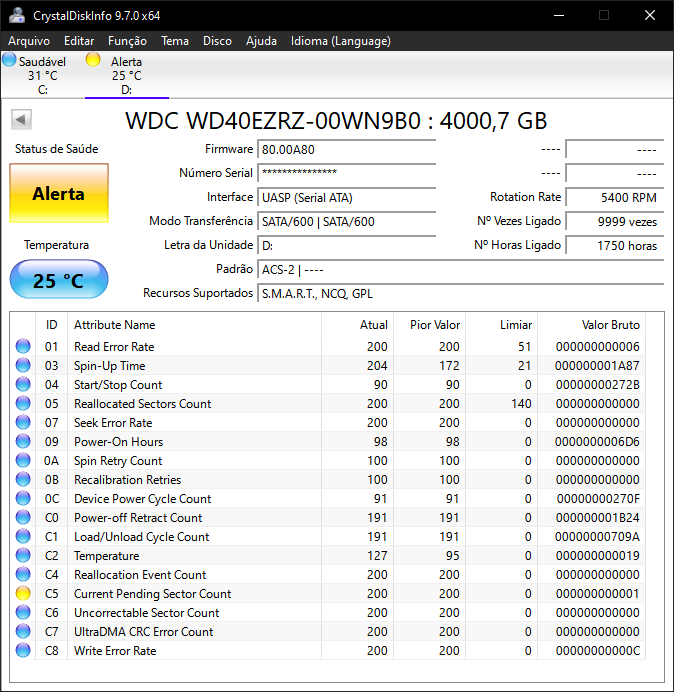Click status orb for UltraDMA CRC Error Count
The height and width of the screenshot is (692, 674).
pyautogui.click(x=23, y=631)
